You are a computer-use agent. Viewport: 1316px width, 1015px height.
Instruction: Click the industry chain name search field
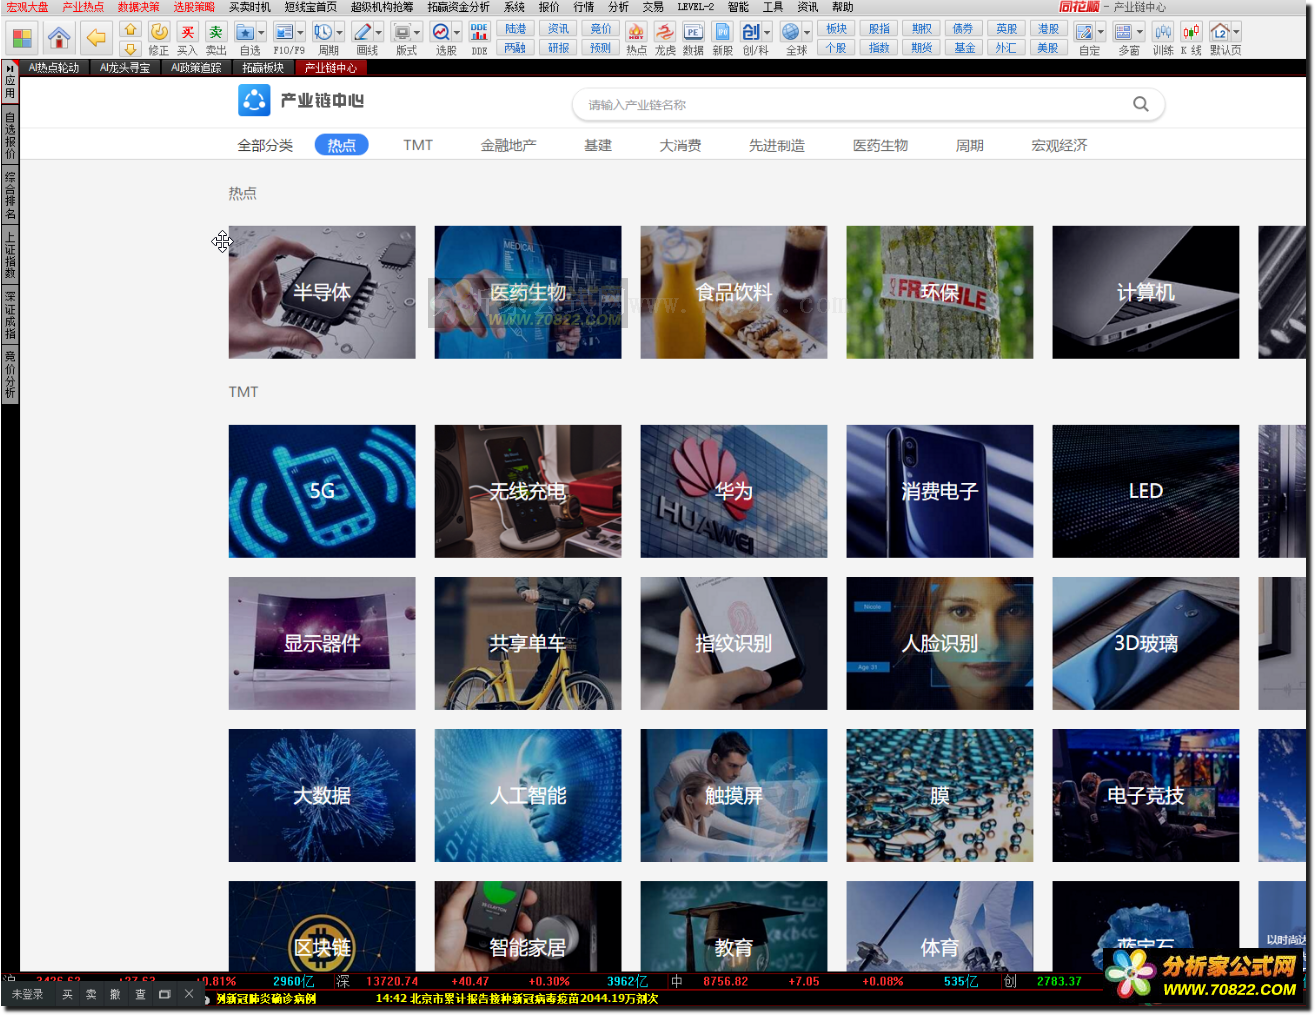pos(868,104)
